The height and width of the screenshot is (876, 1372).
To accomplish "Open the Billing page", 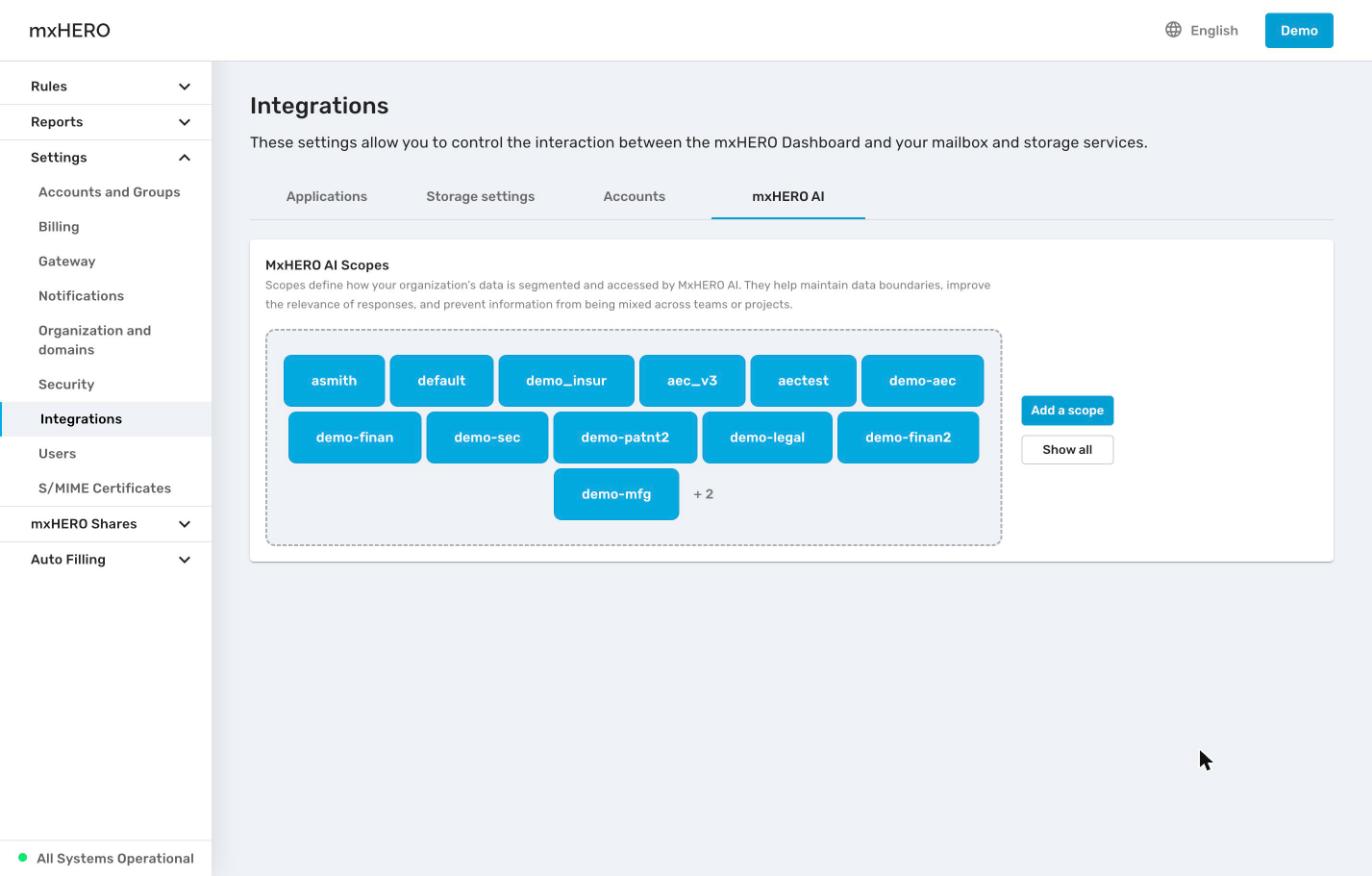I will (x=59, y=227).
